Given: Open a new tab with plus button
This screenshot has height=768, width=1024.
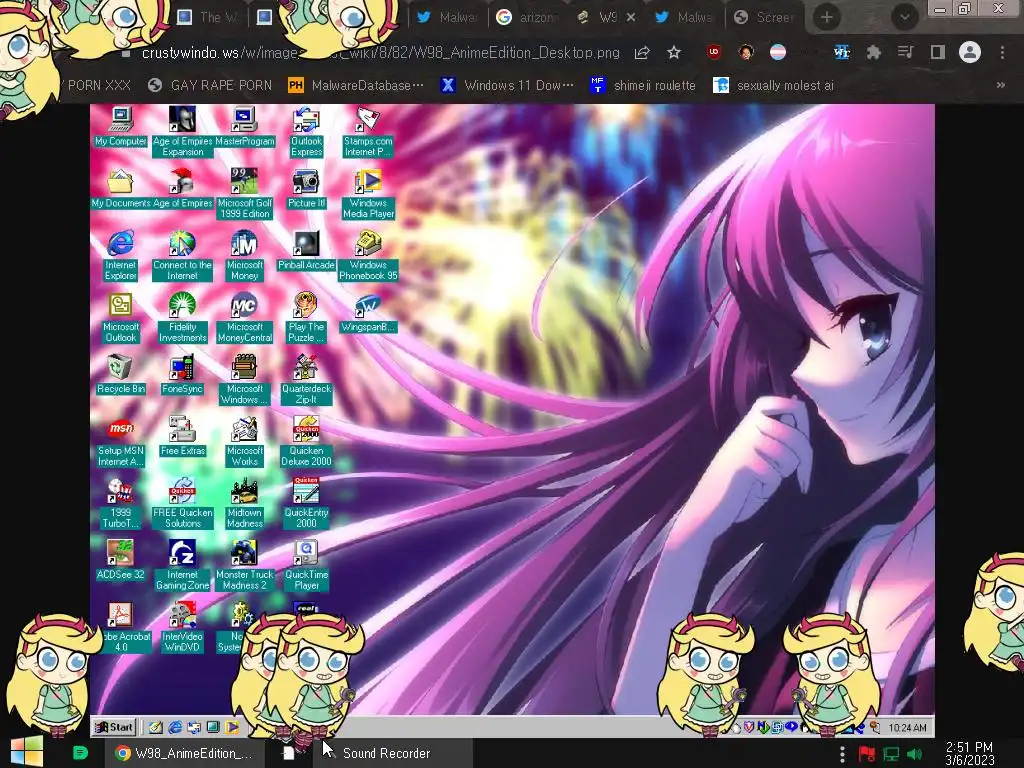Looking at the screenshot, I should [x=826, y=17].
